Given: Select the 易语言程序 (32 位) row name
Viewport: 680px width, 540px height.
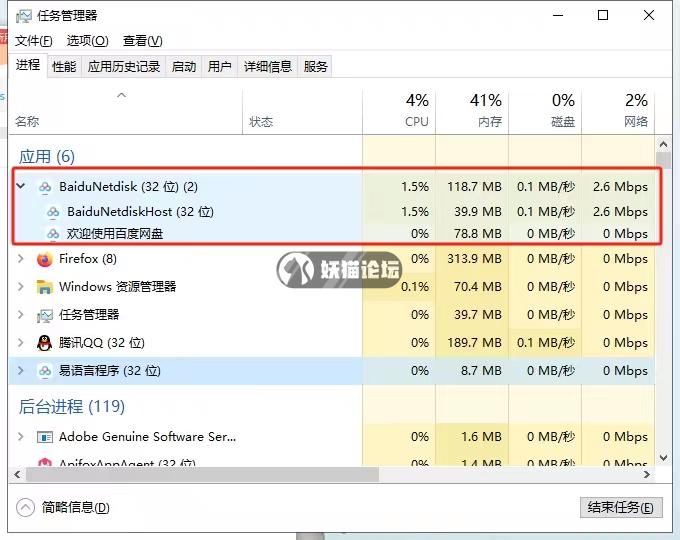Looking at the screenshot, I should pos(110,371).
